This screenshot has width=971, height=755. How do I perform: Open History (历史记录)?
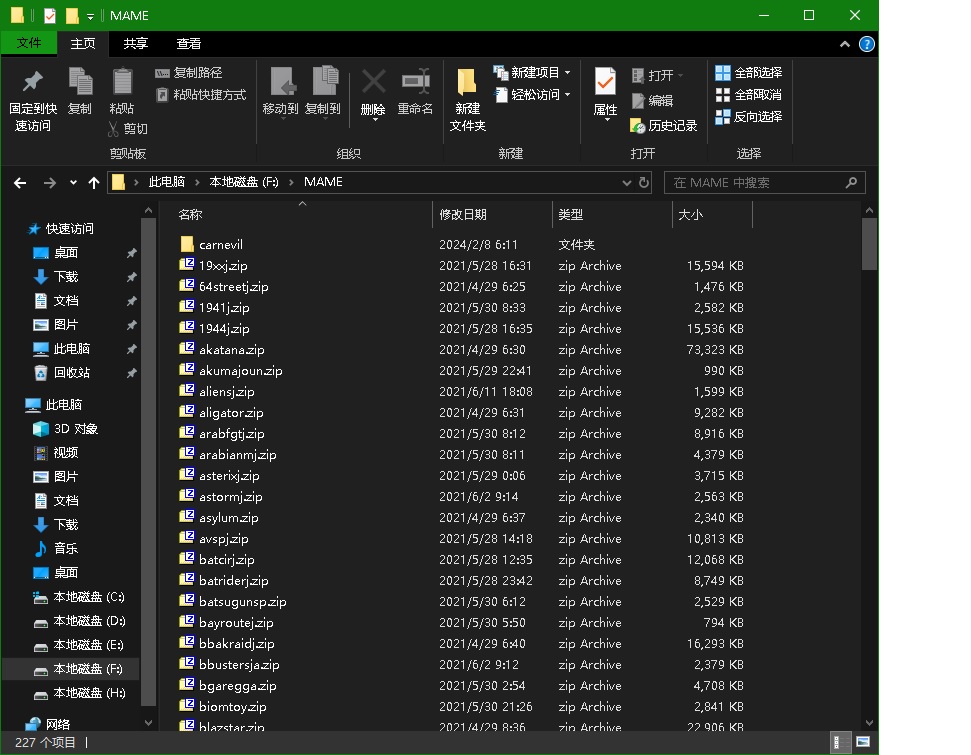click(x=664, y=126)
